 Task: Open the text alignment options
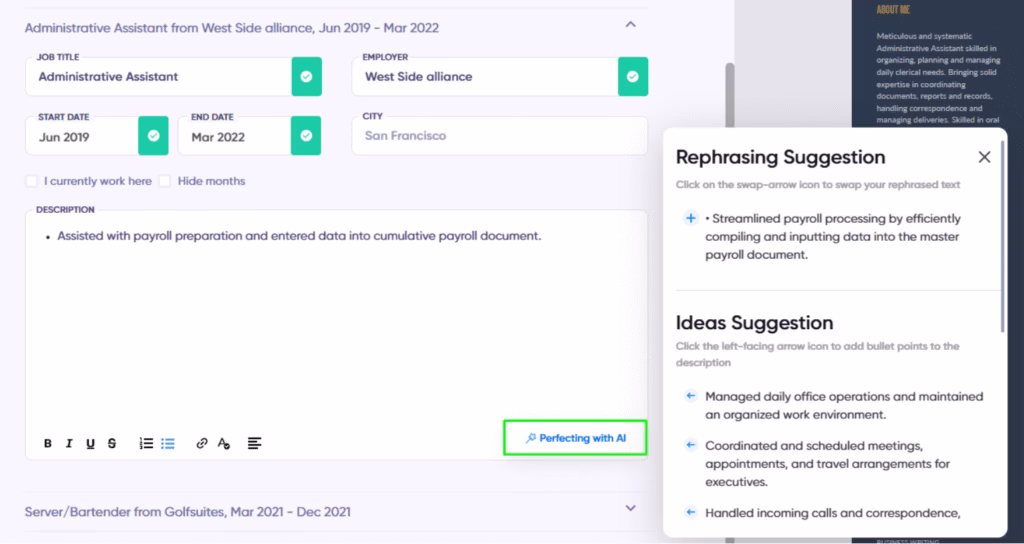point(254,443)
